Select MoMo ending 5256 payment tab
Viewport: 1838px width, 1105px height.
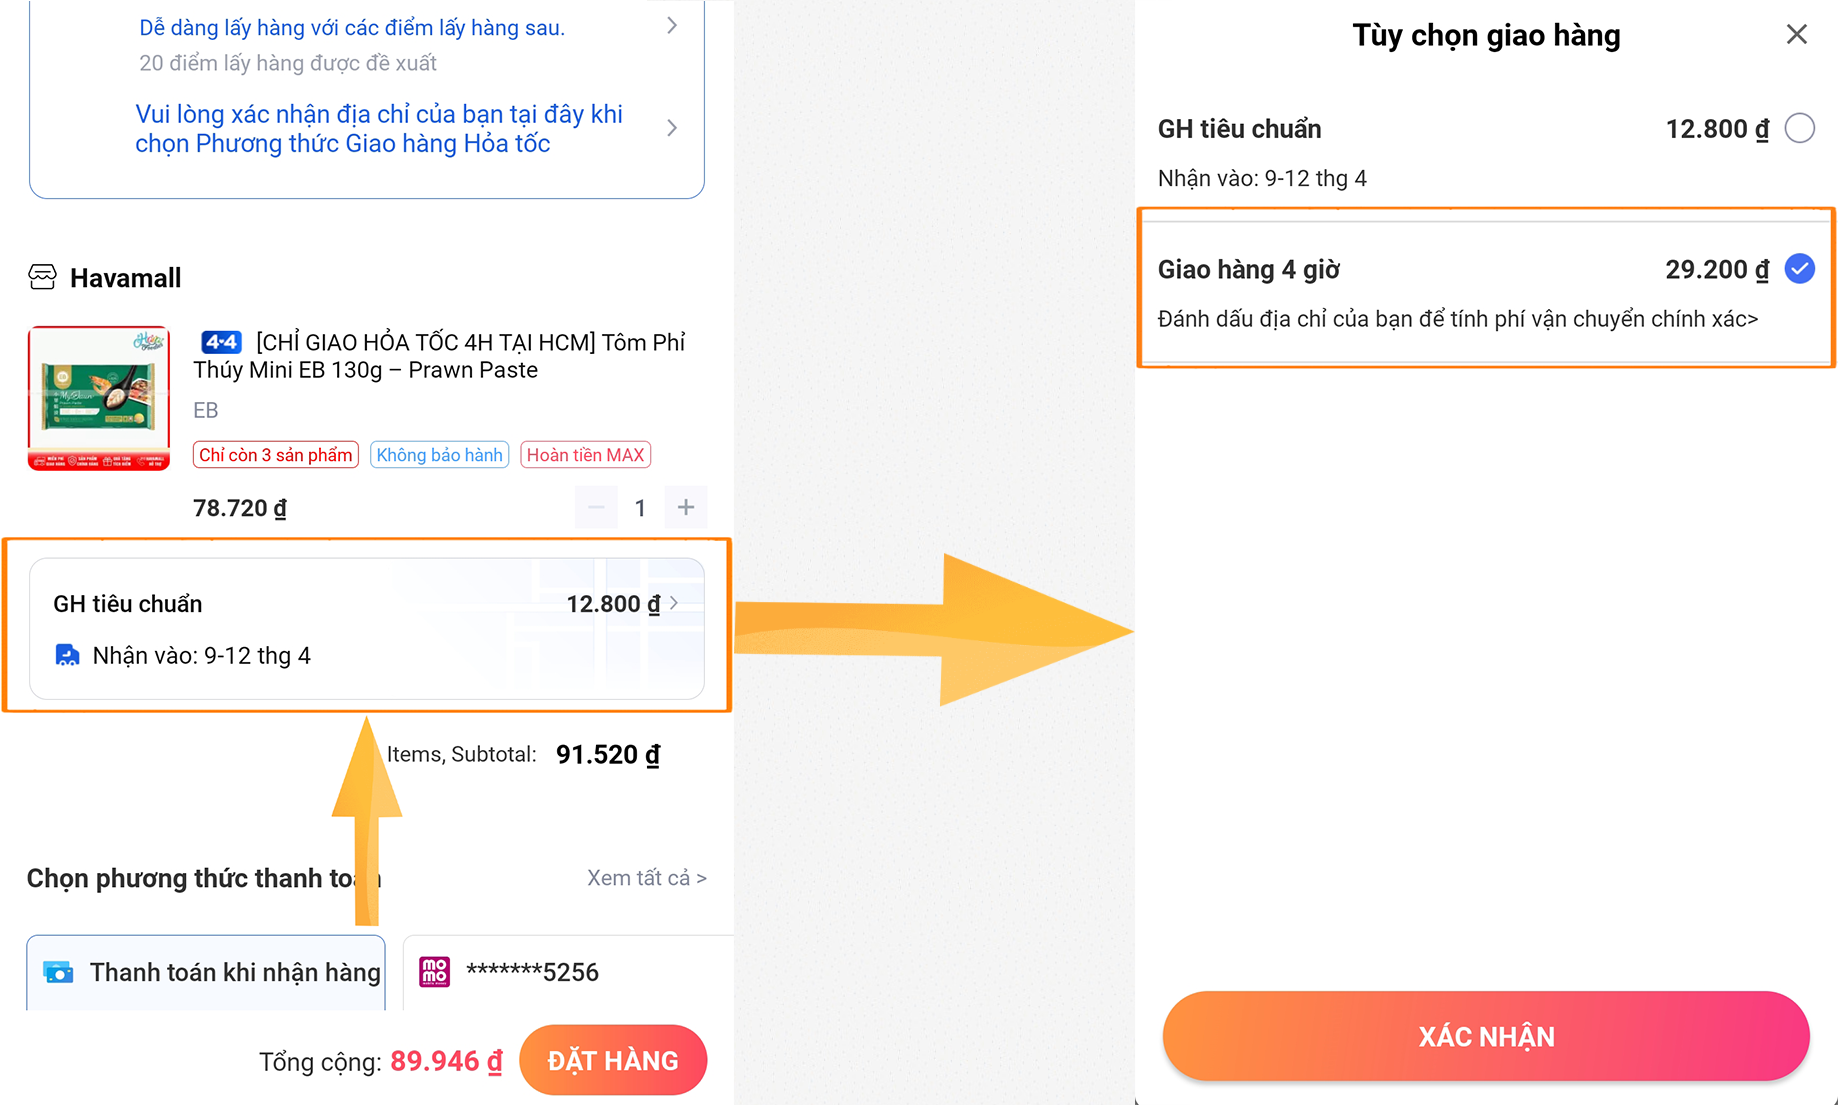coord(568,972)
